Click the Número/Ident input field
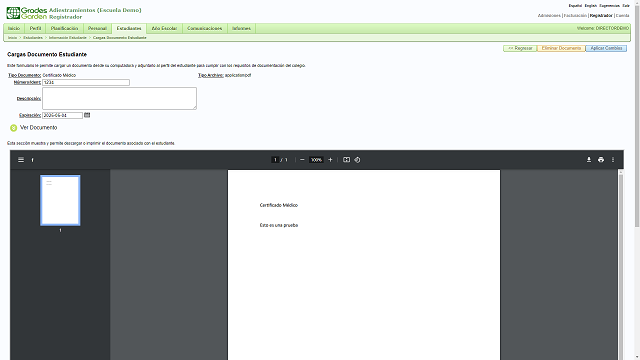Image resolution: width=640 pixels, height=360 pixels. pyautogui.click(x=86, y=82)
